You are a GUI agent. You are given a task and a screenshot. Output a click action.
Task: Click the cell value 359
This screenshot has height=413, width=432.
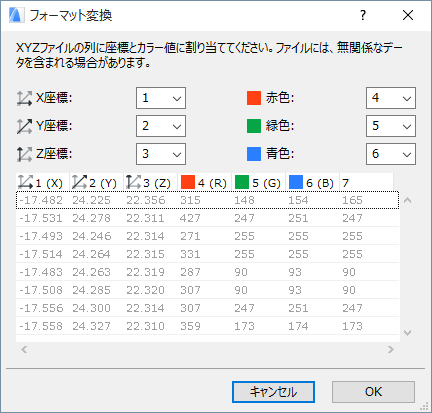pos(190,326)
